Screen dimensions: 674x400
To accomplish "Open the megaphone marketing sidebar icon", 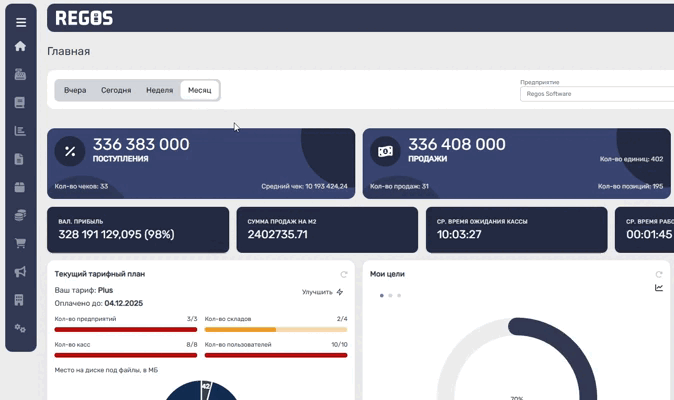I will point(20,272).
